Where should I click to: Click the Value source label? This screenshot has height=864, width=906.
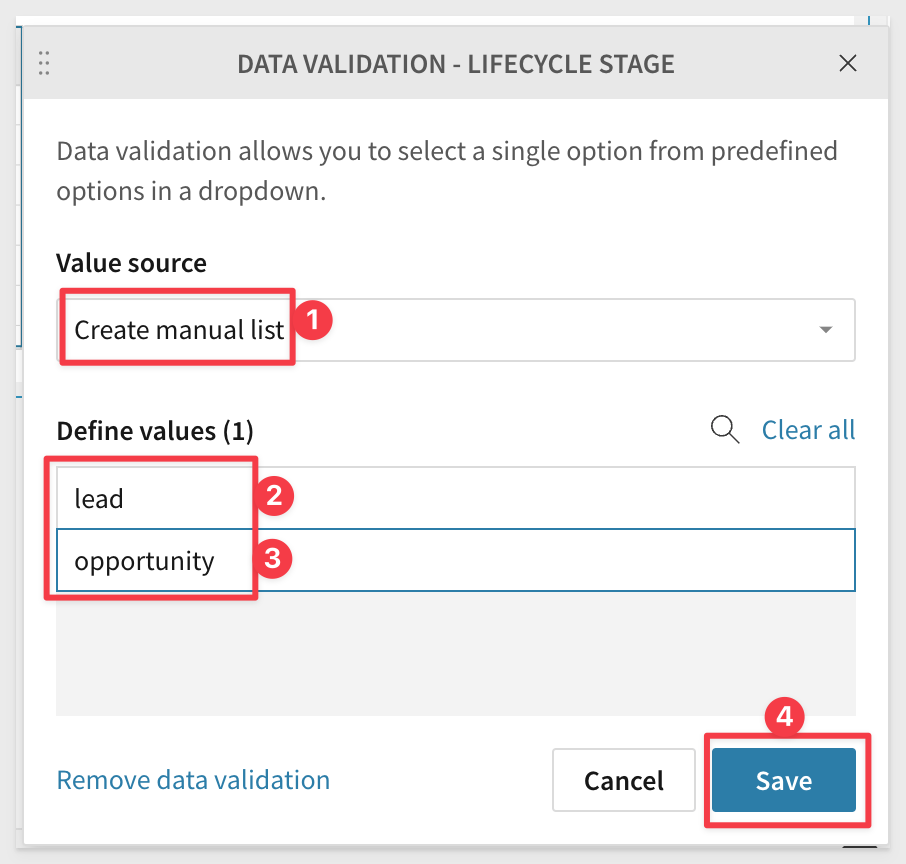coord(131,263)
